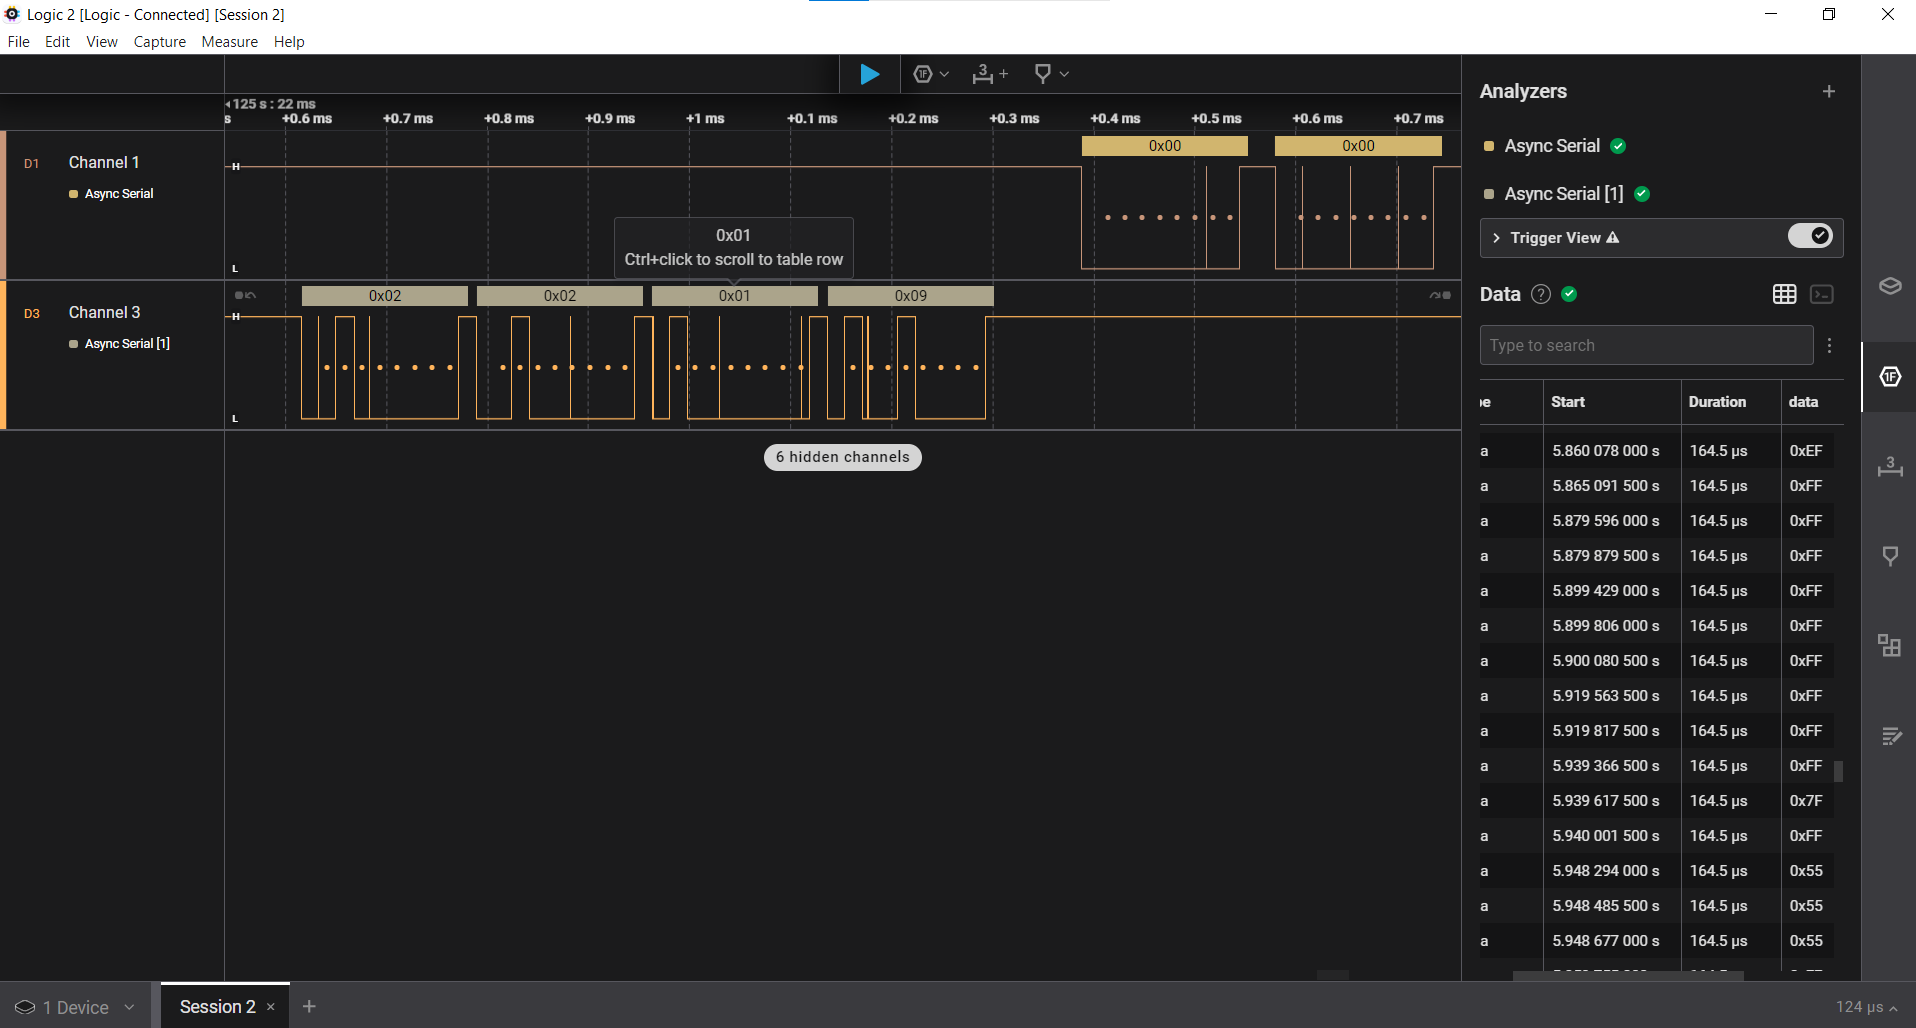Open the File menu
Image resolution: width=1916 pixels, height=1028 pixels.
[x=19, y=42]
